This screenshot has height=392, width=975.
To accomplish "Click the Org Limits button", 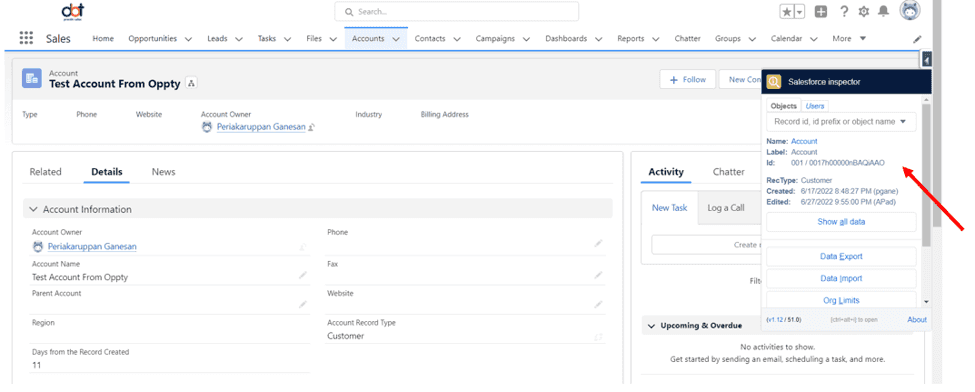I will tap(841, 300).
